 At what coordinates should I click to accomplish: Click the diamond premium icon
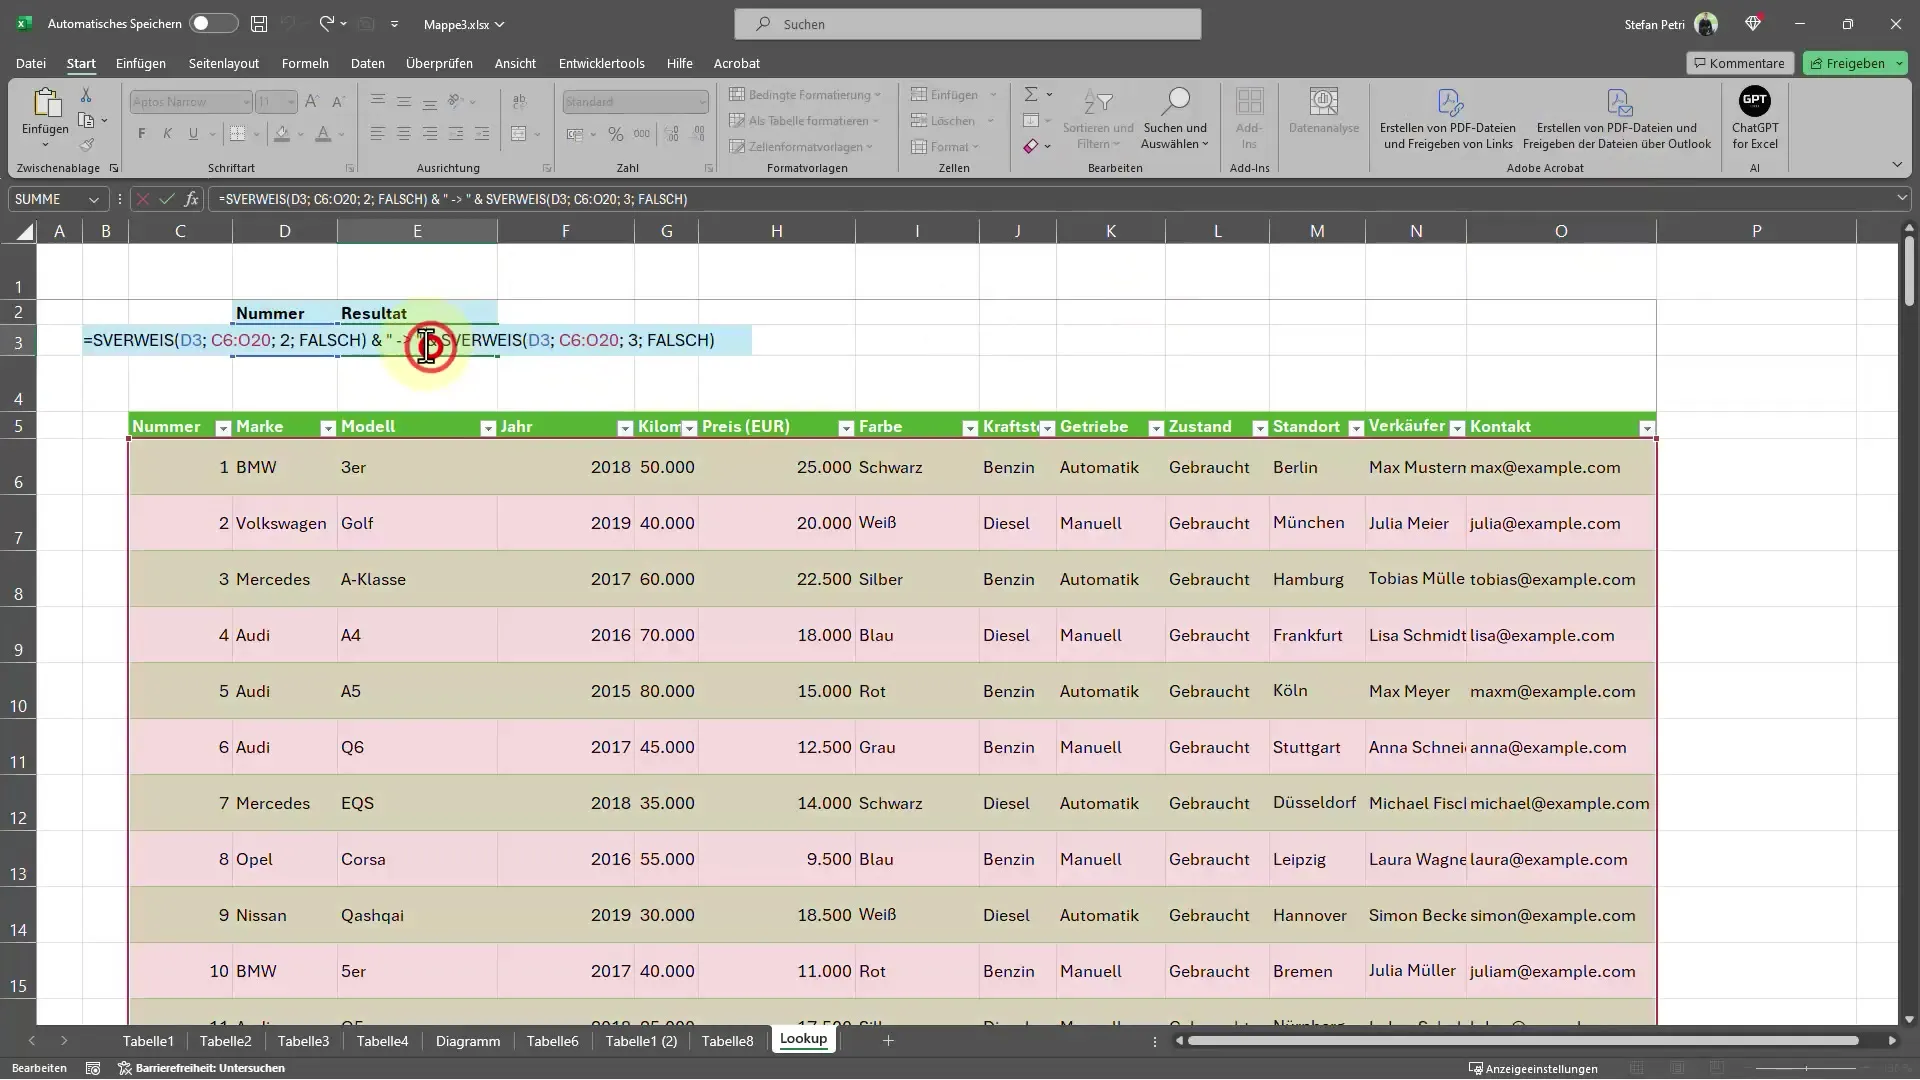1753,23
